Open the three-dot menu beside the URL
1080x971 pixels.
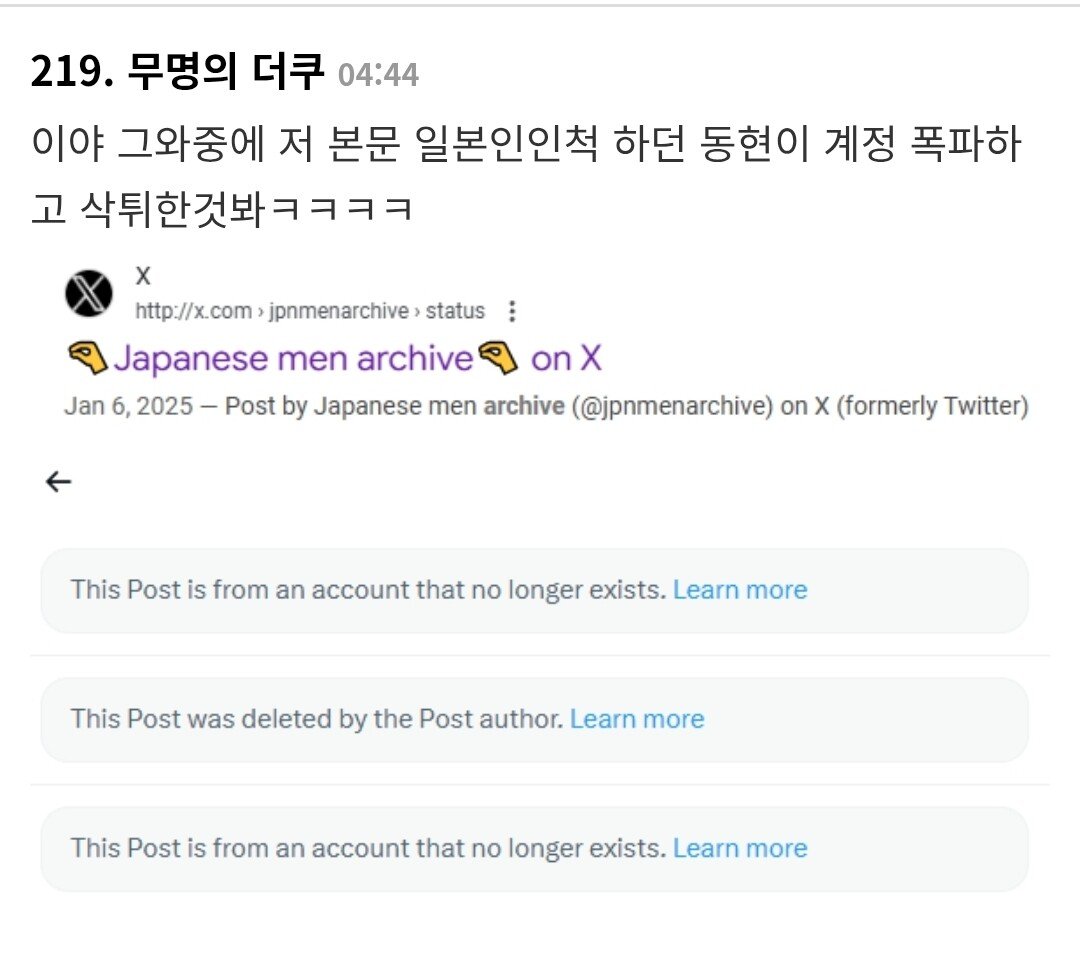512,312
